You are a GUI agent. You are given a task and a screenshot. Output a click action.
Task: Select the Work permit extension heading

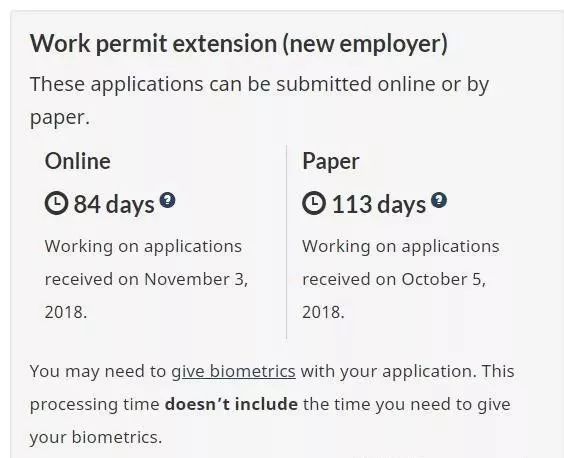tap(239, 44)
